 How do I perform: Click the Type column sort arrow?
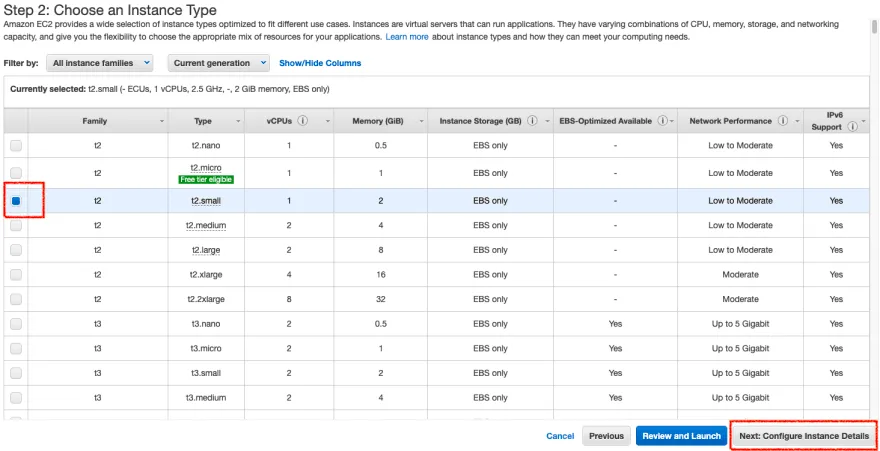pos(238,121)
